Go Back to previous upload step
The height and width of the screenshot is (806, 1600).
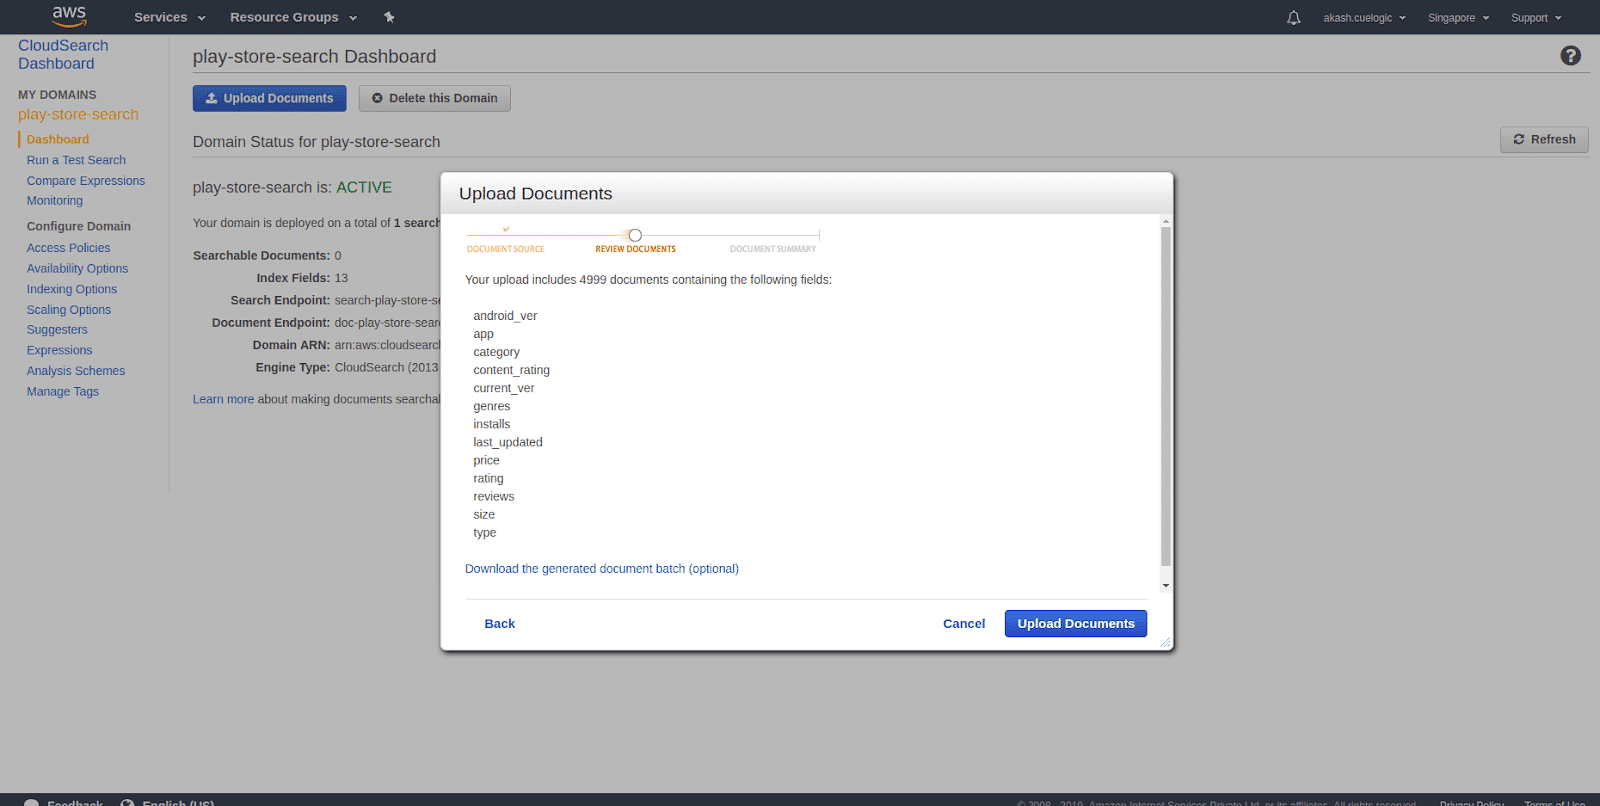pos(499,624)
